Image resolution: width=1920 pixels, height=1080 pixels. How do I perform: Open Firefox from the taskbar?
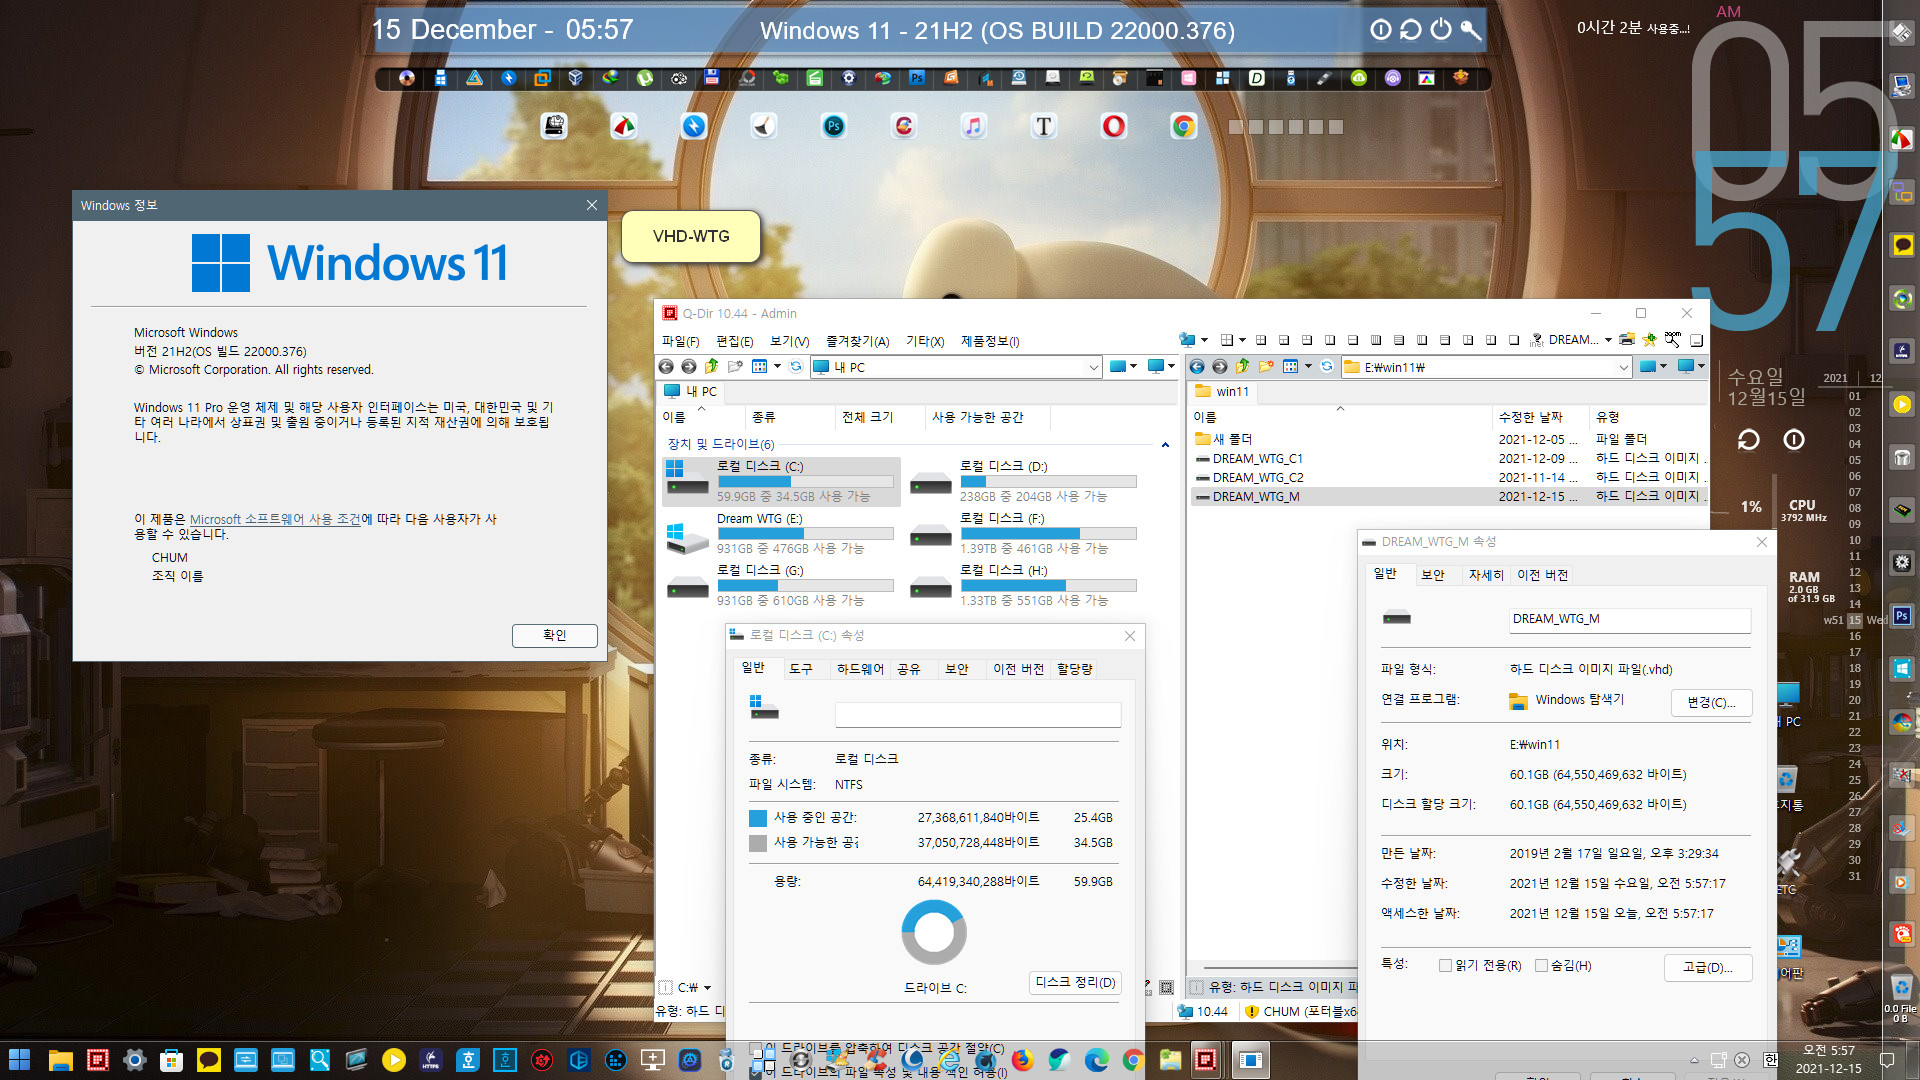[1022, 1060]
